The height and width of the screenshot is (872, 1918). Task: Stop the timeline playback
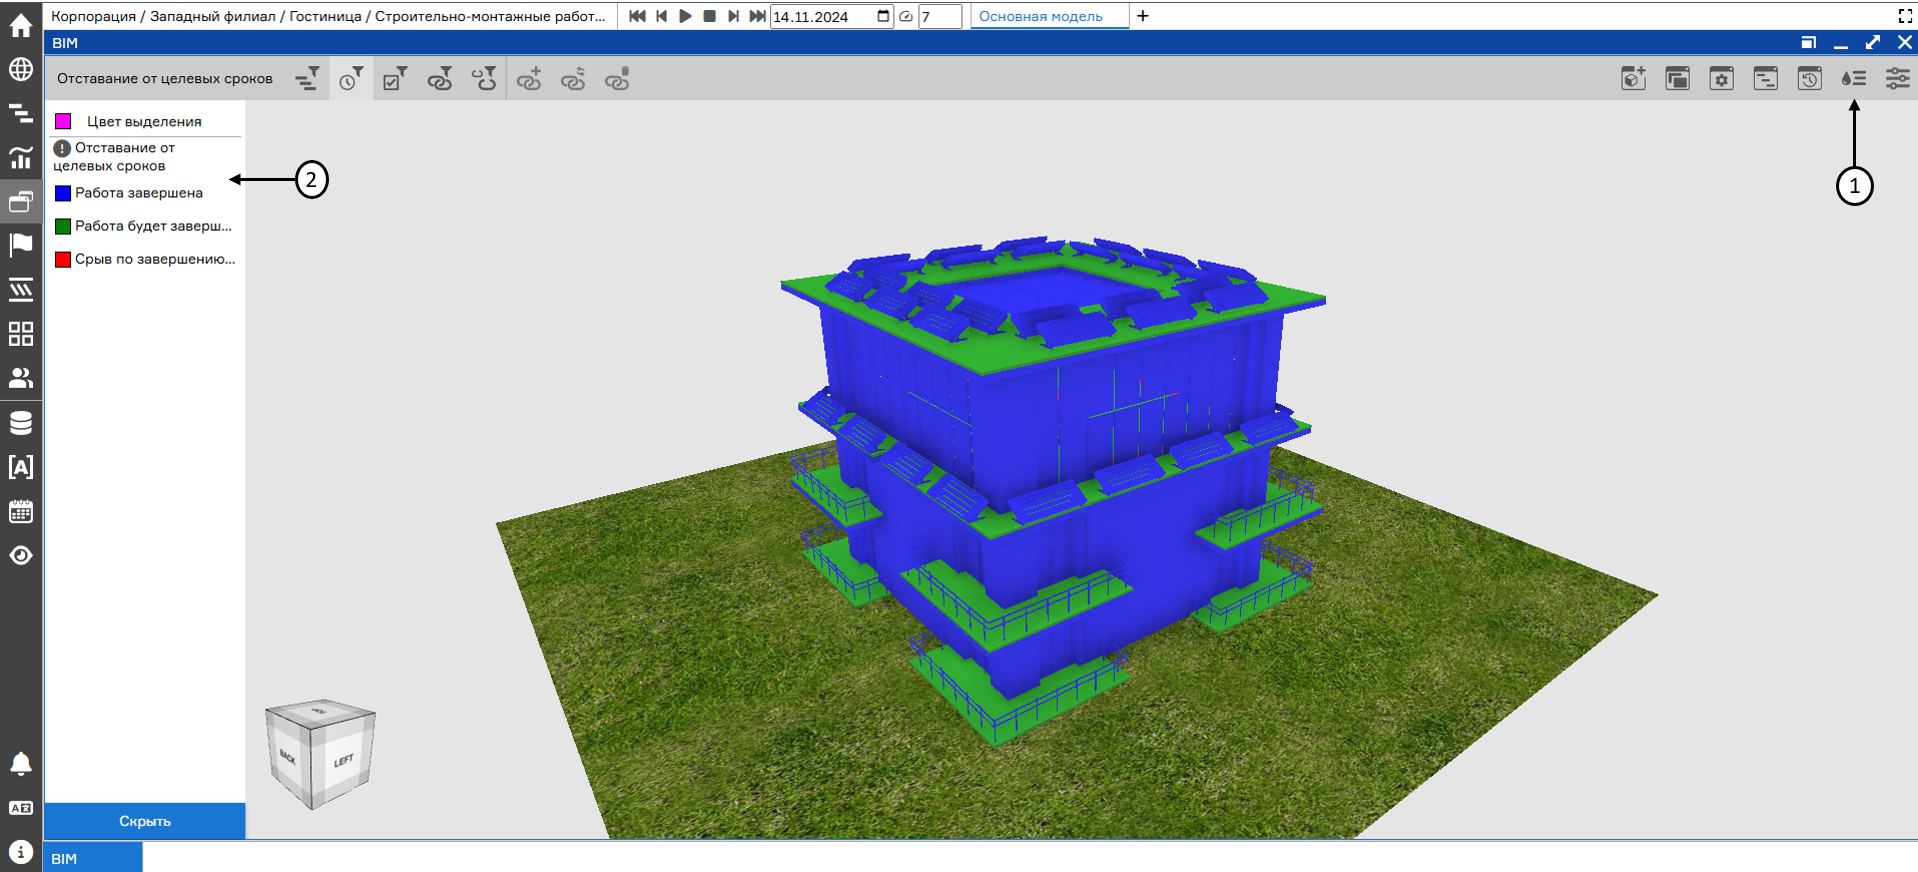point(710,16)
